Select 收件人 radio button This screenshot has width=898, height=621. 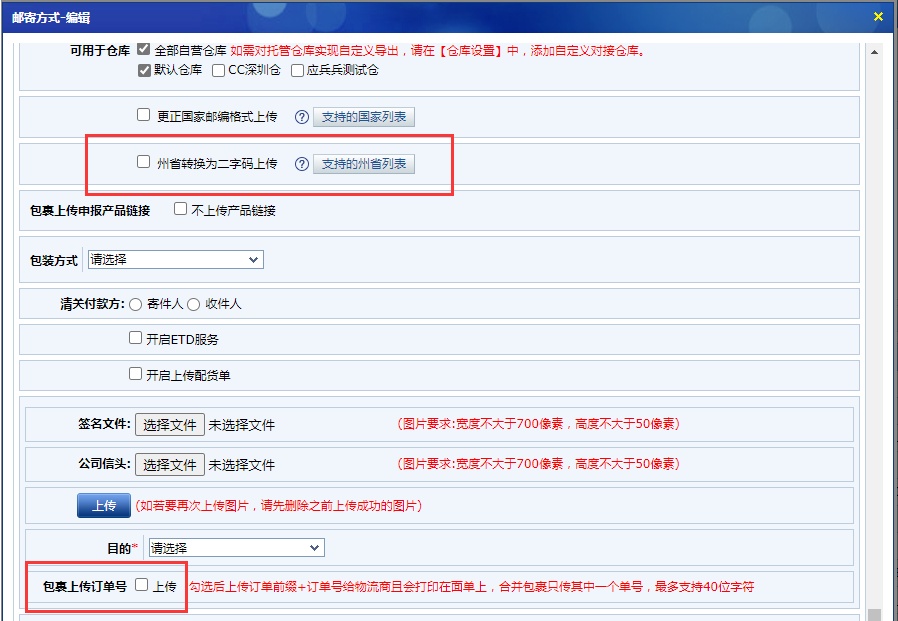coord(194,304)
